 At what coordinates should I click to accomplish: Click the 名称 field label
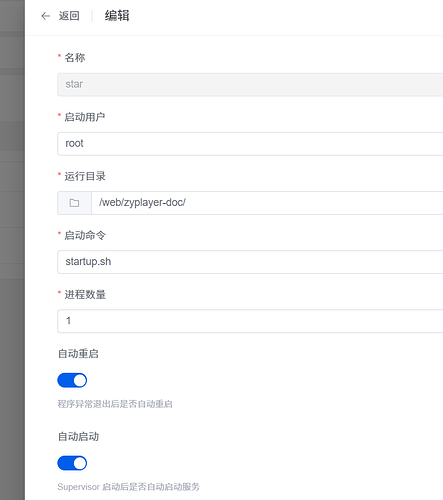click(x=75, y=58)
